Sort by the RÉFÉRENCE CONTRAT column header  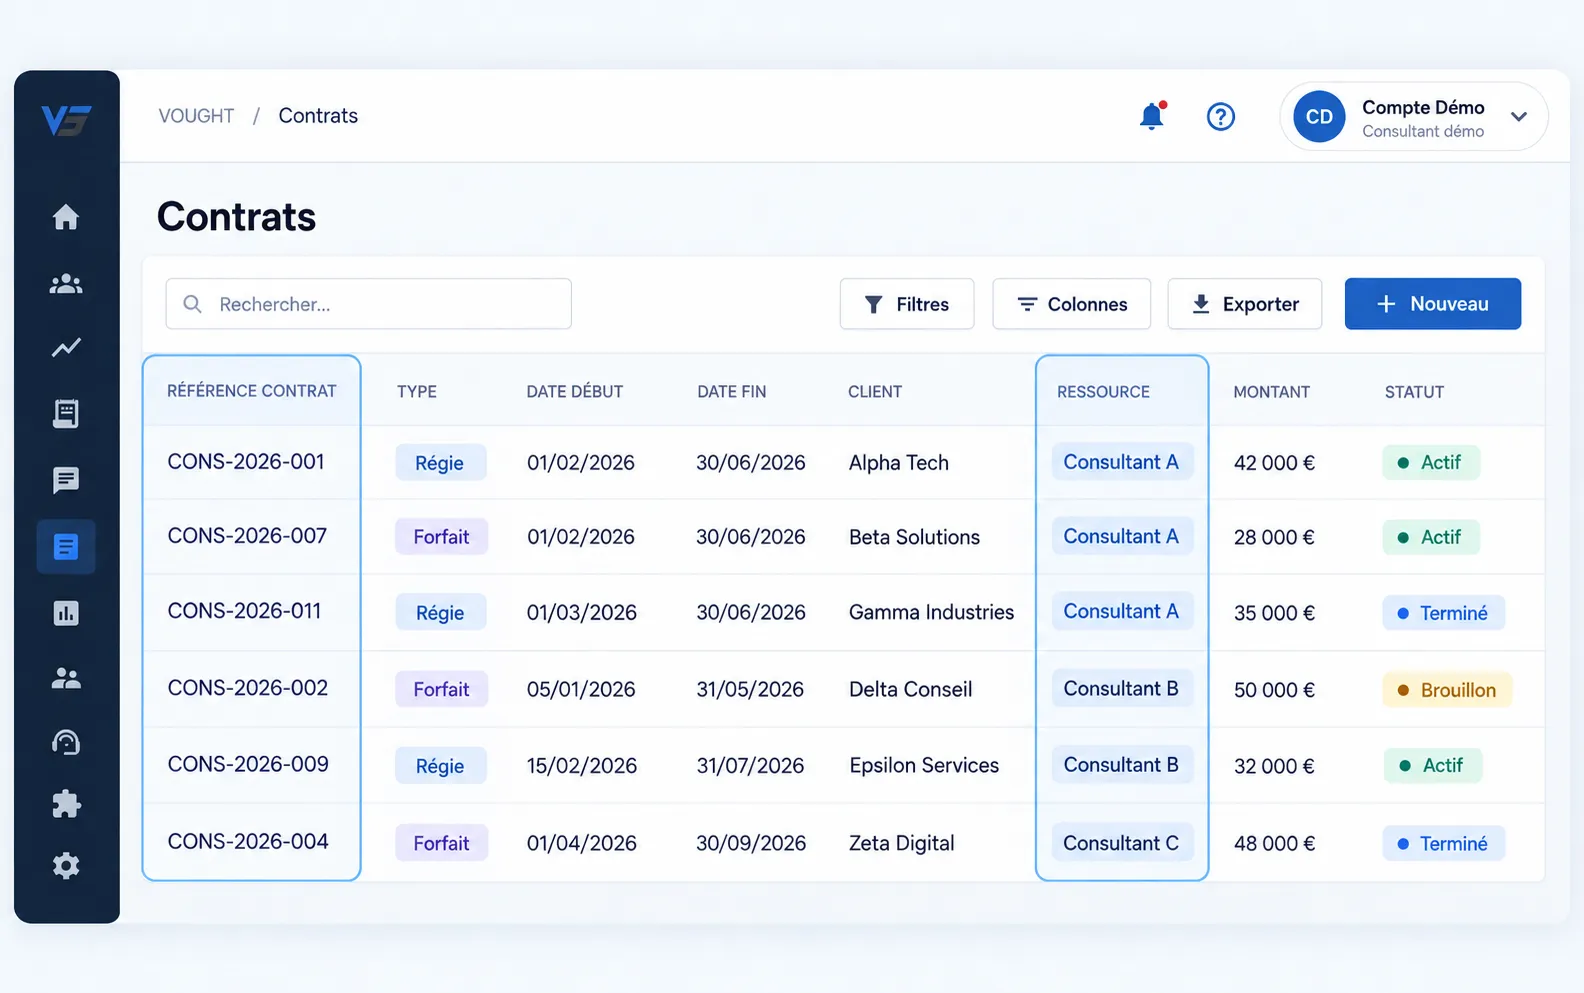pos(252,391)
